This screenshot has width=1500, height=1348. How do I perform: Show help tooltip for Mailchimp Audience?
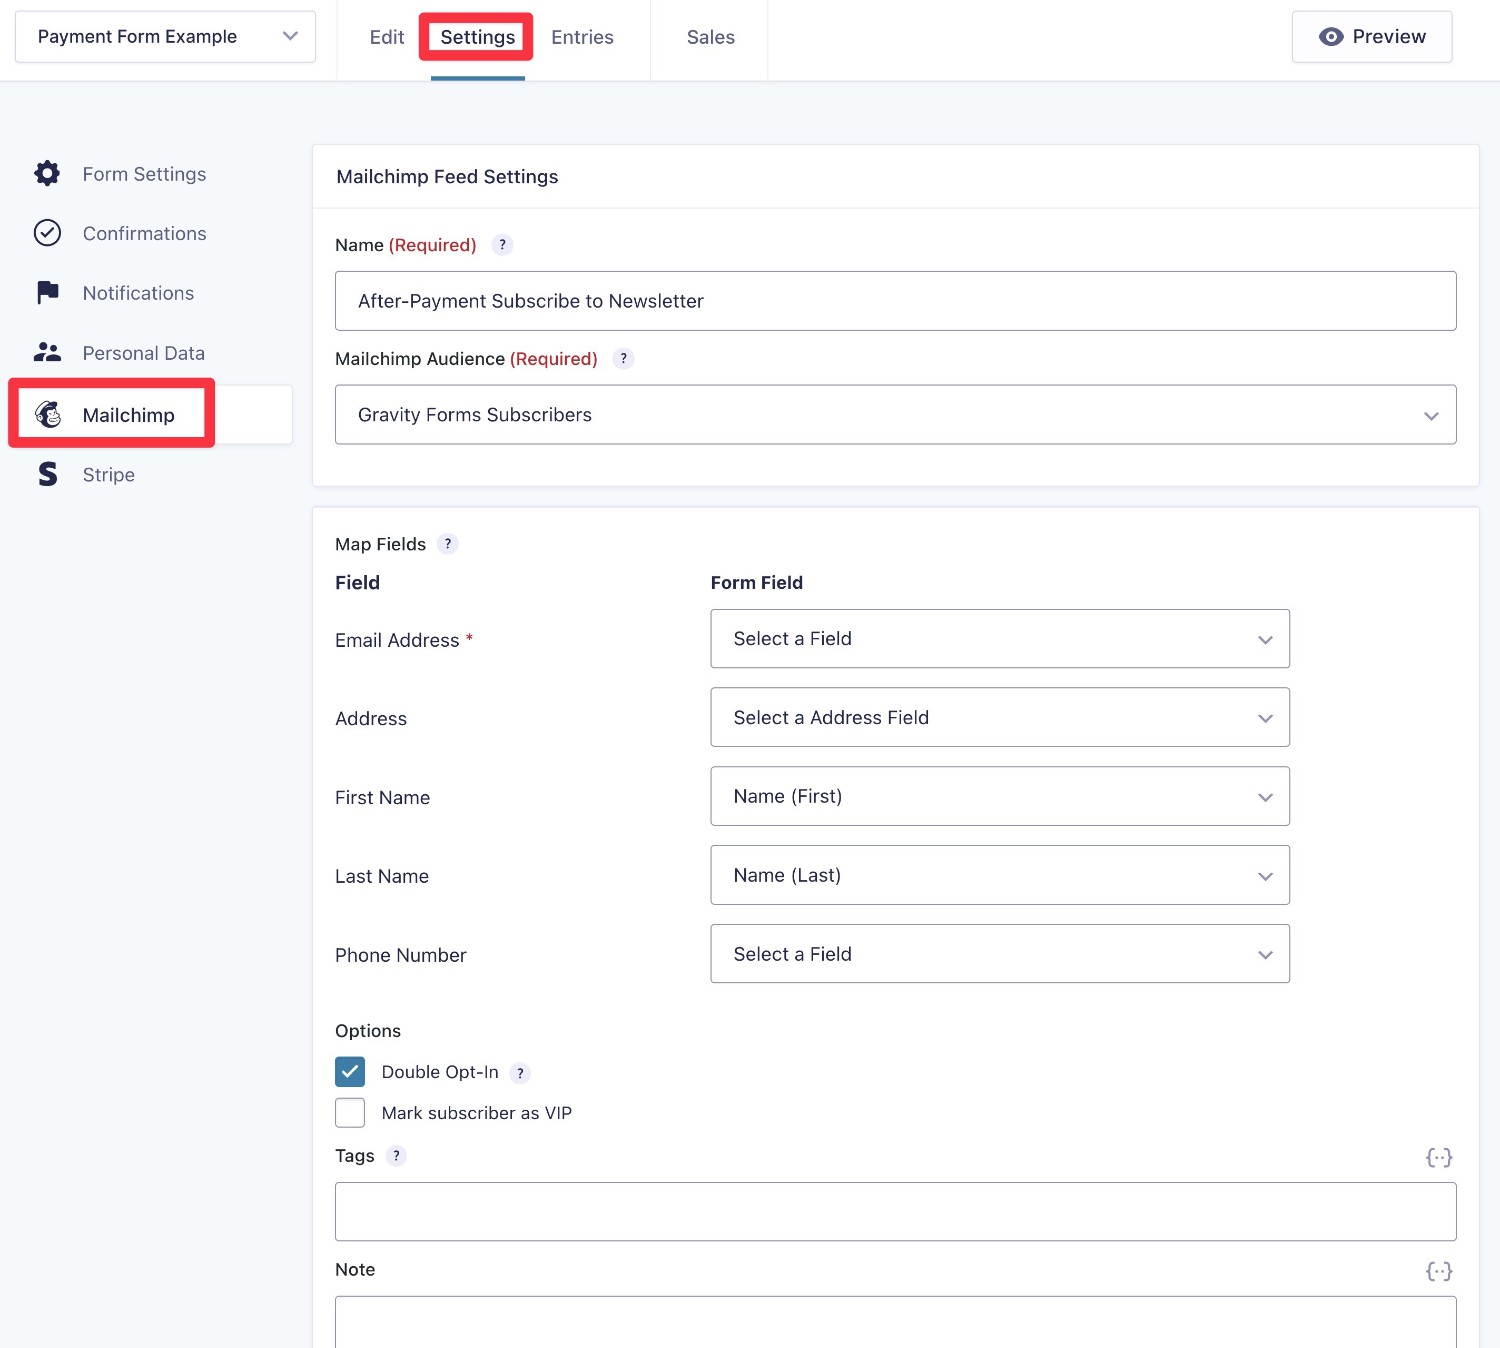click(x=623, y=359)
